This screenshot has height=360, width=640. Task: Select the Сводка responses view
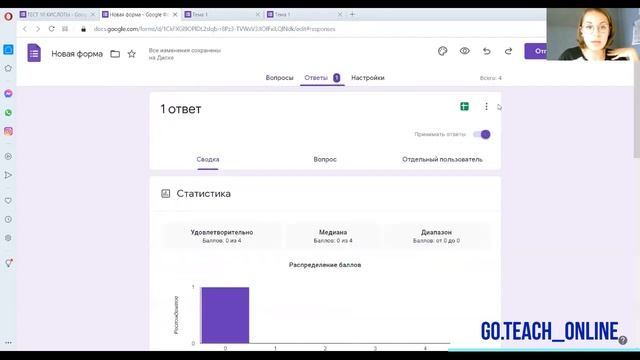[208, 160]
